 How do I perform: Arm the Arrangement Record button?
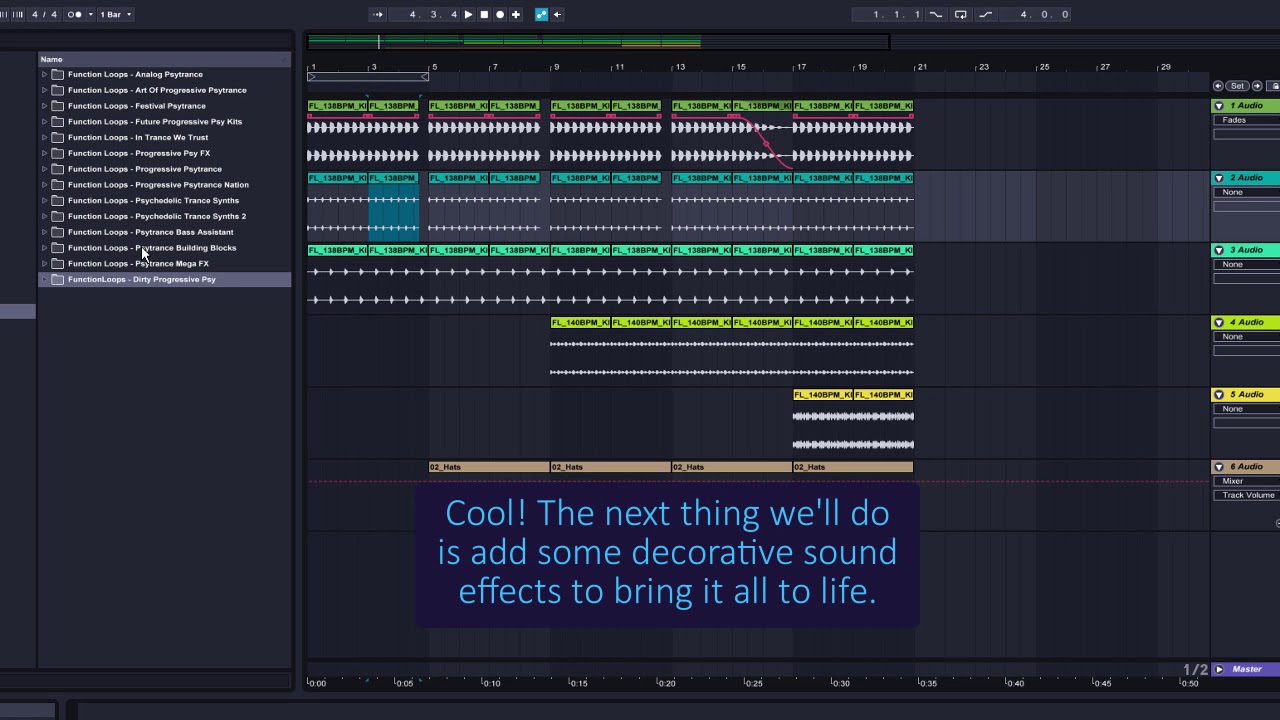(x=500, y=14)
